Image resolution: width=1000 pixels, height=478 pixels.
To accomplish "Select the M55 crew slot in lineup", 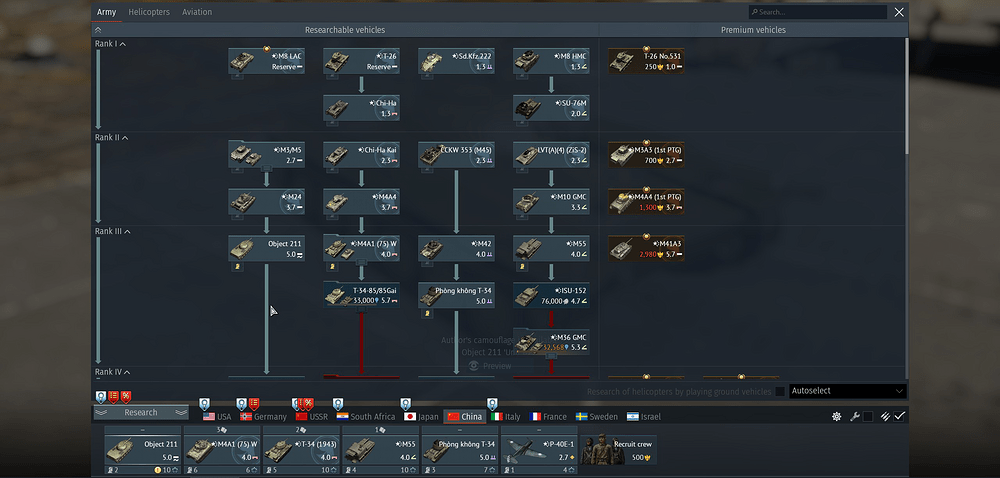I will click(x=380, y=451).
